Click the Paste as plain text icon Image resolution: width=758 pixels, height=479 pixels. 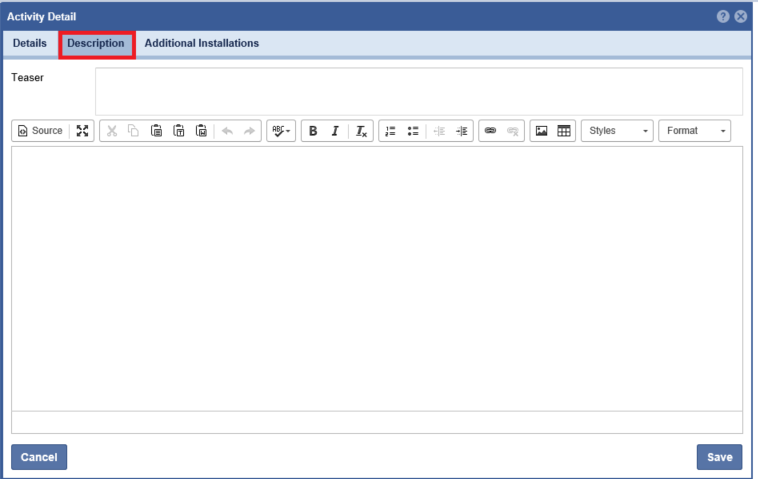[179, 131]
